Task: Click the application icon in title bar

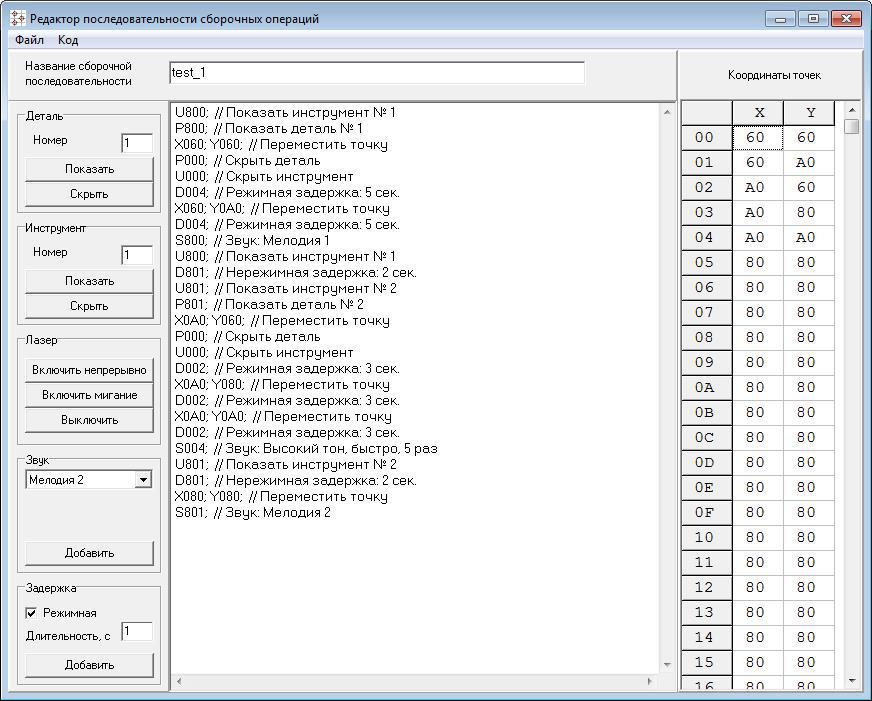Action: (18, 18)
